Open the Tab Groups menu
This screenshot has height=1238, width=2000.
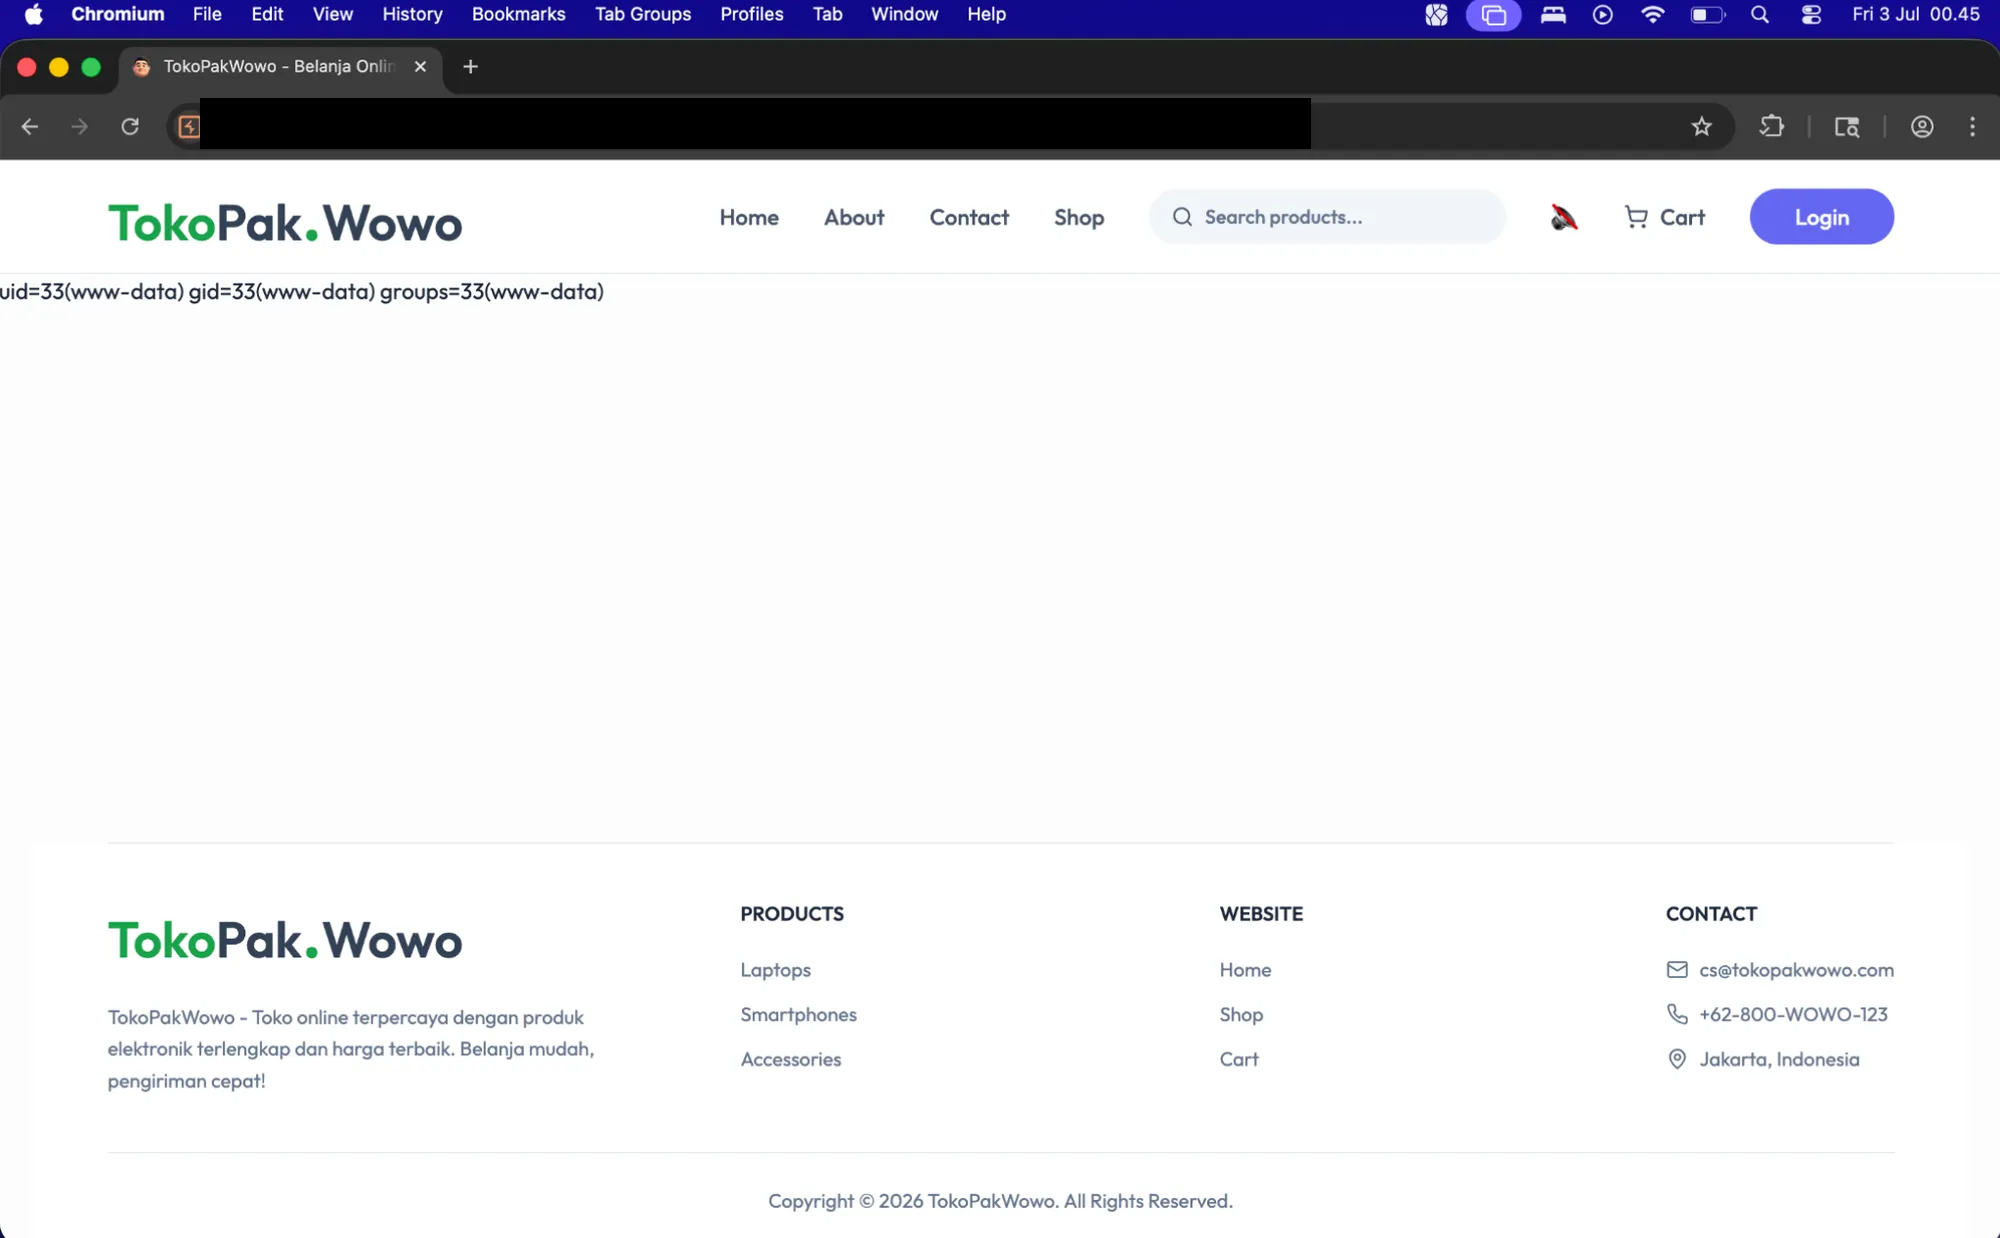[643, 15]
